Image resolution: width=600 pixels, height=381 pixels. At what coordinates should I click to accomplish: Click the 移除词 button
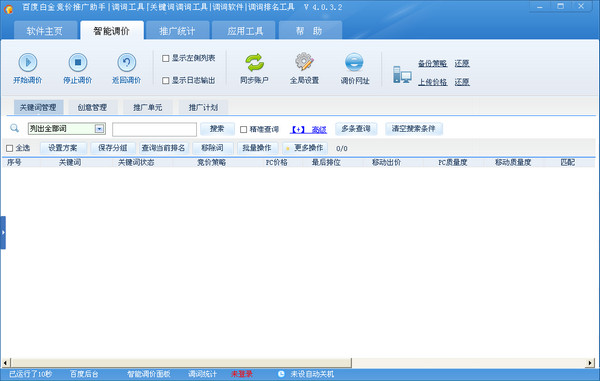point(212,148)
